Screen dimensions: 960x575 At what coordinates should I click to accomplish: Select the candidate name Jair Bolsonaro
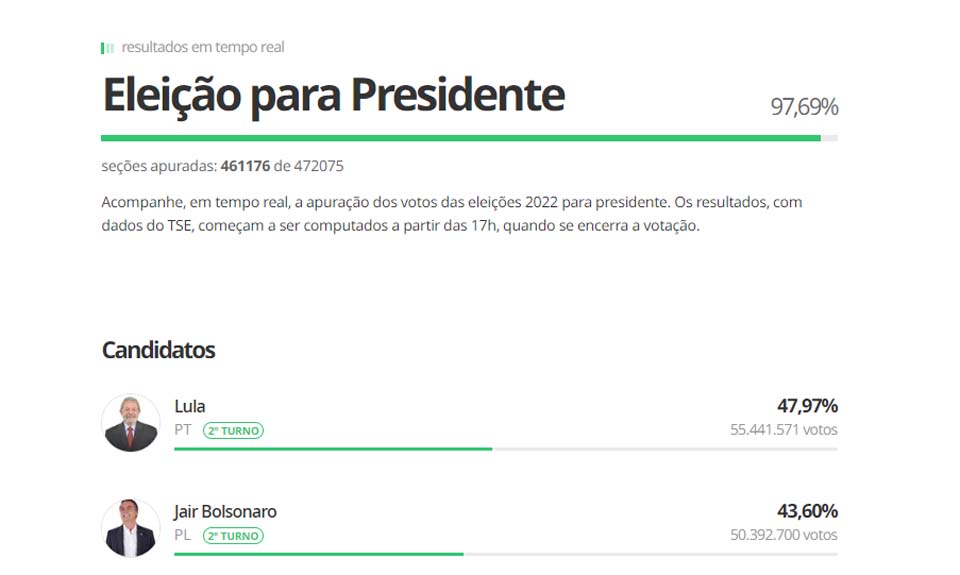(x=225, y=512)
